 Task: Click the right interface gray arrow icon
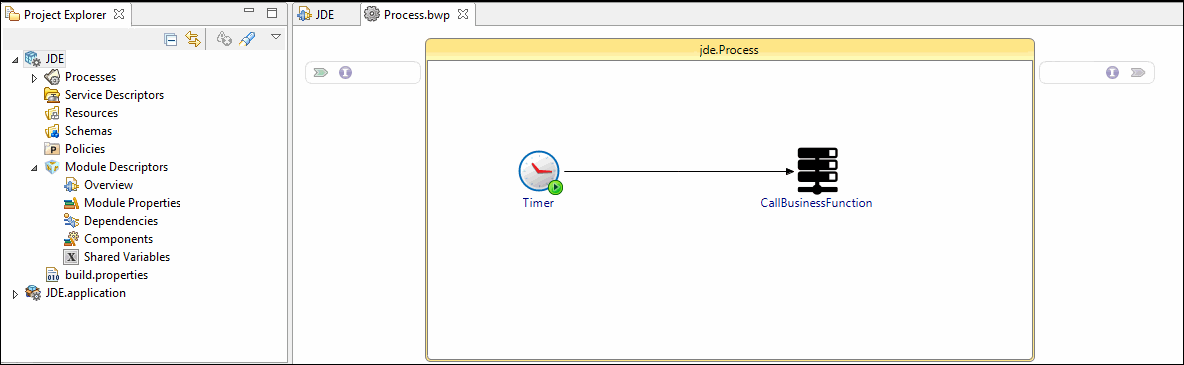1137,73
